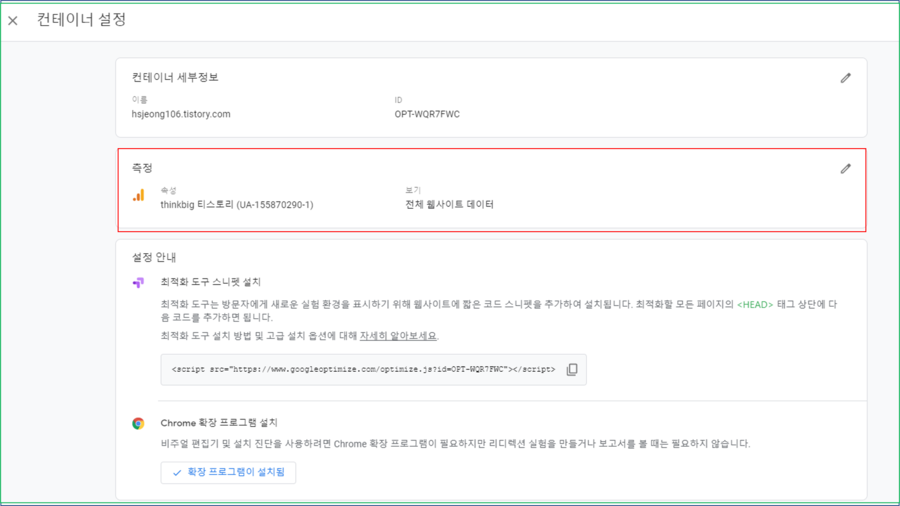Click the green <HEAD> tag text
The width and height of the screenshot is (900, 506).
click(x=755, y=305)
